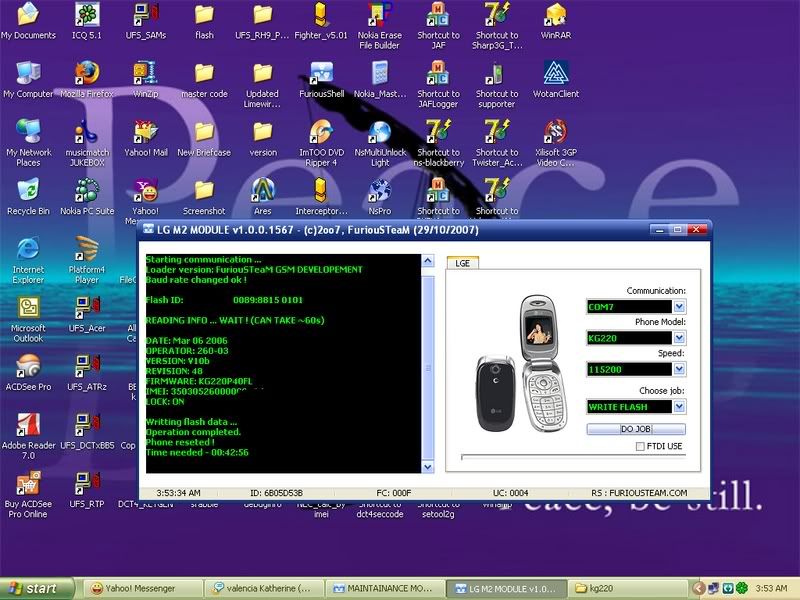Click the ID: 6B05D53B status entry

[276, 493]
